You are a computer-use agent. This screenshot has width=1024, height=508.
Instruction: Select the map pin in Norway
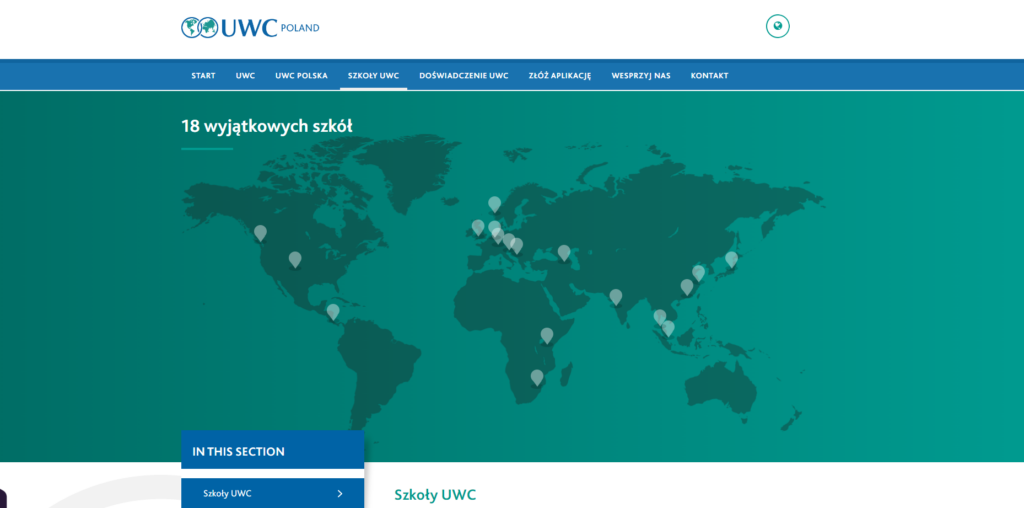pos(494,204)
